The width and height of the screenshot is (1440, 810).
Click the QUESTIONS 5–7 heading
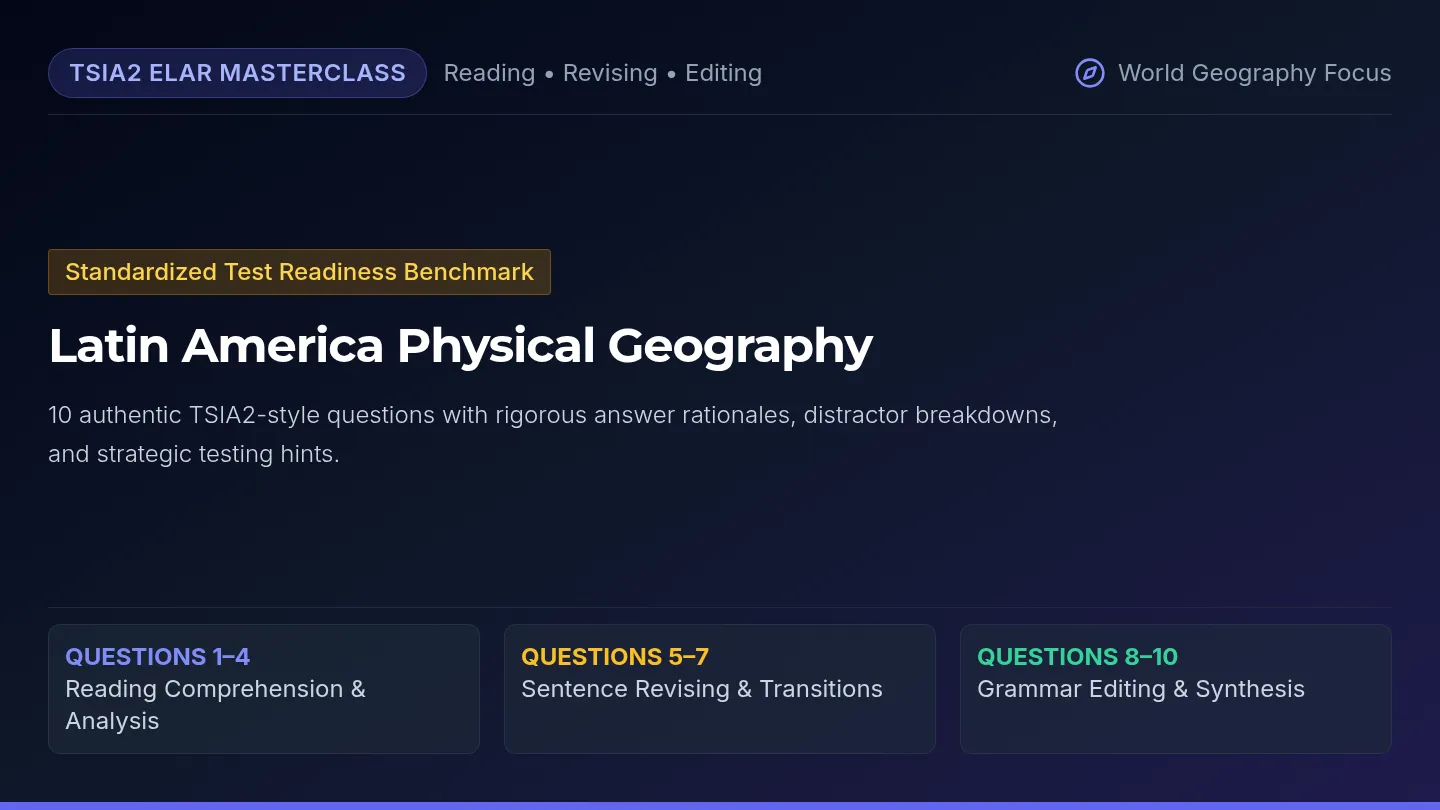pos(615,657)
